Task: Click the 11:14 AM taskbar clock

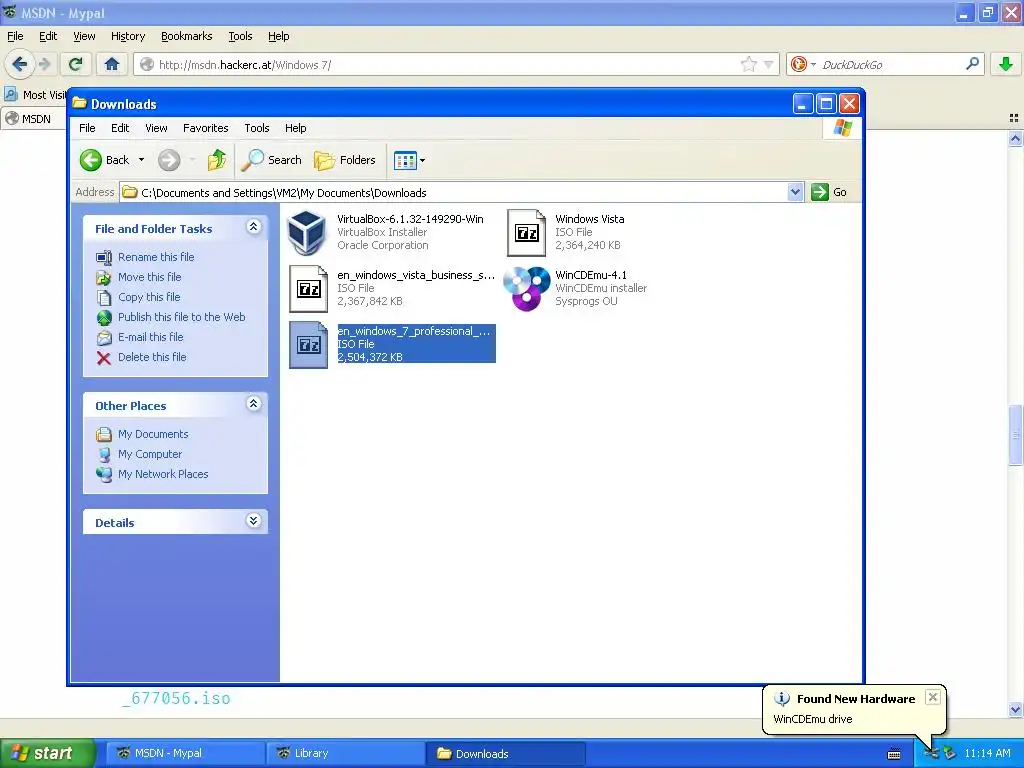Action: click(x=987, y=754)
